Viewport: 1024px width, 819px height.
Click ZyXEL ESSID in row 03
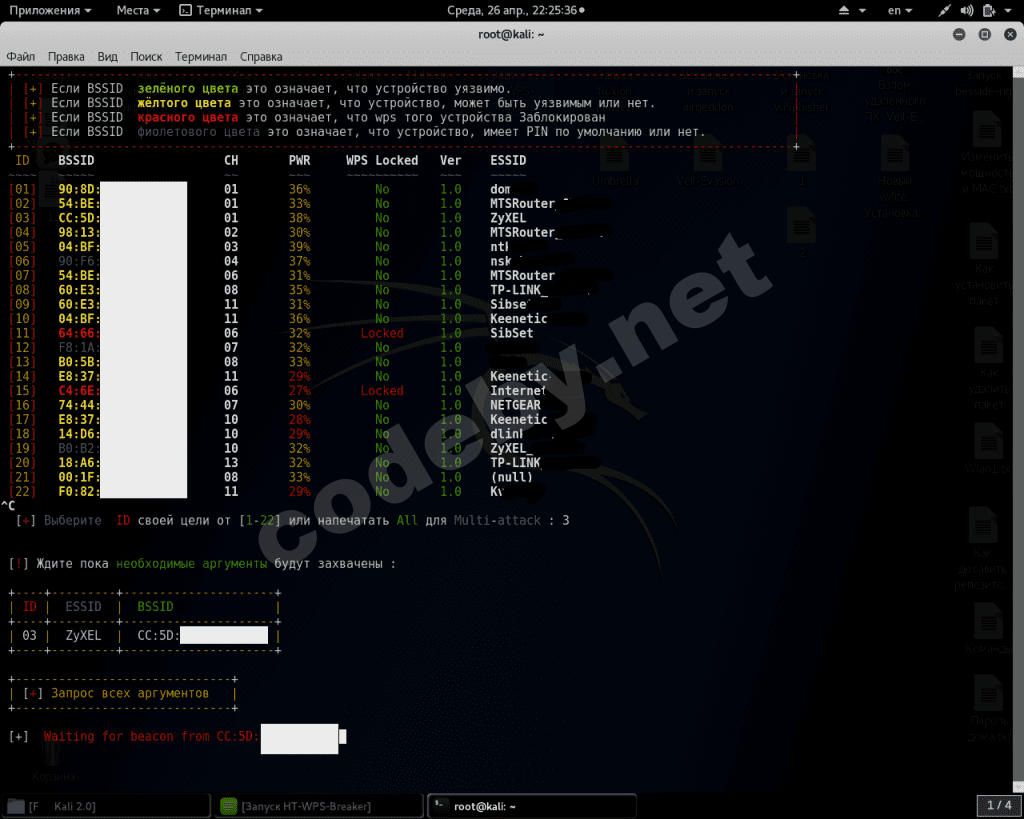pos(508,218)
